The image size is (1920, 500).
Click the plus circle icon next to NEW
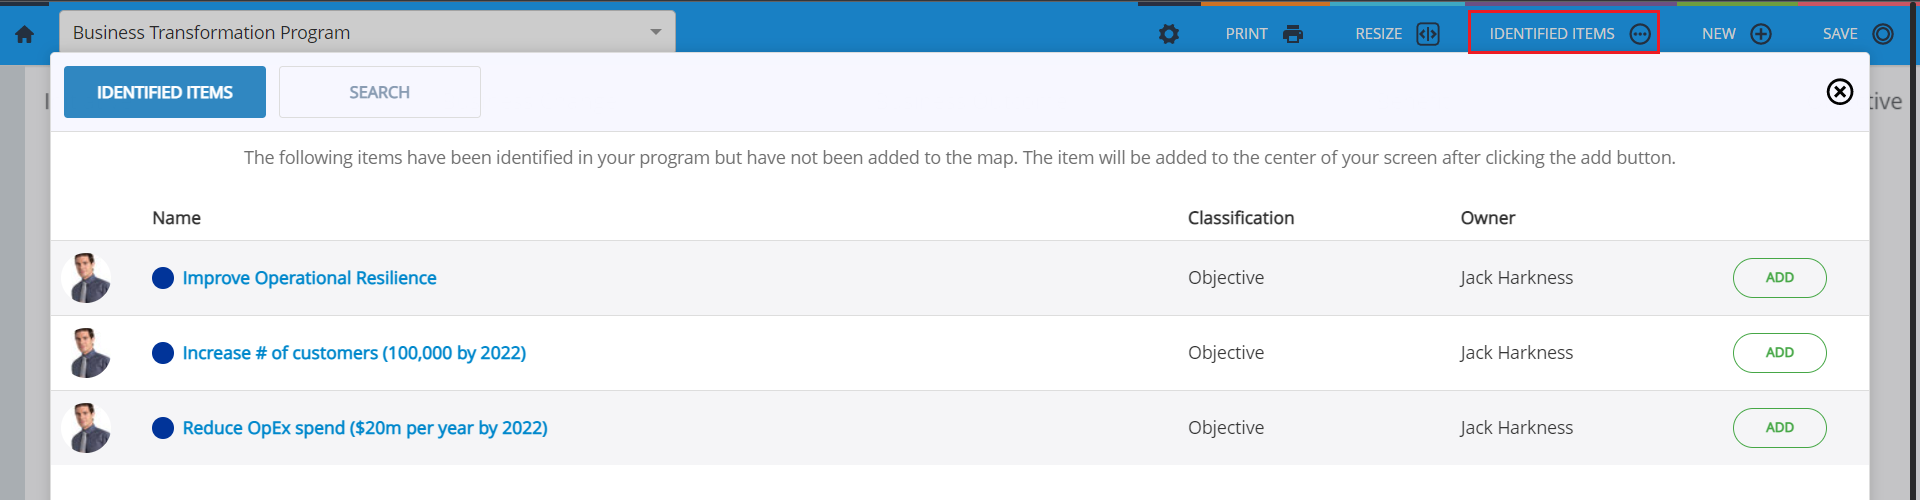(x=1761, y=34)
